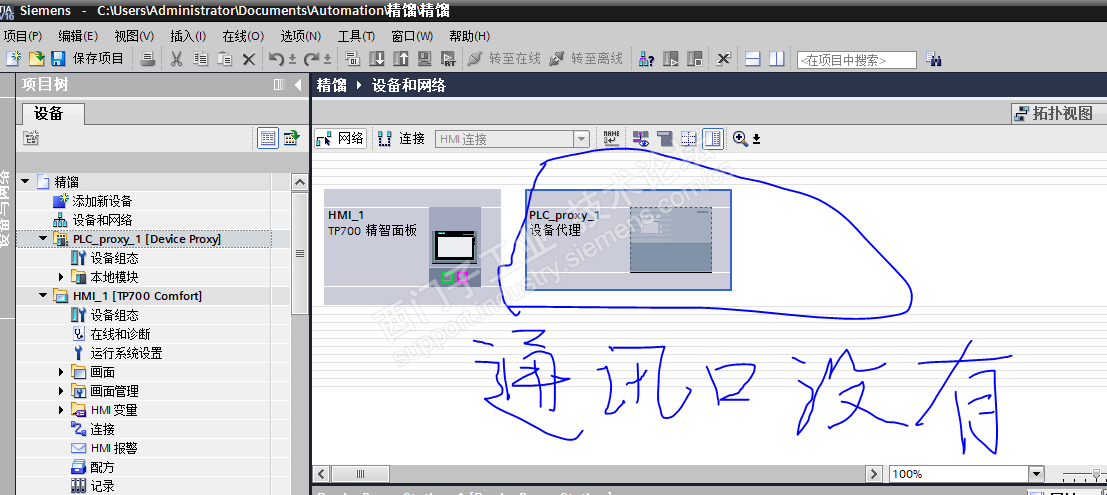1107x495 pixels.
Task: Split editor space horizontally
Action: coord(753,59)
